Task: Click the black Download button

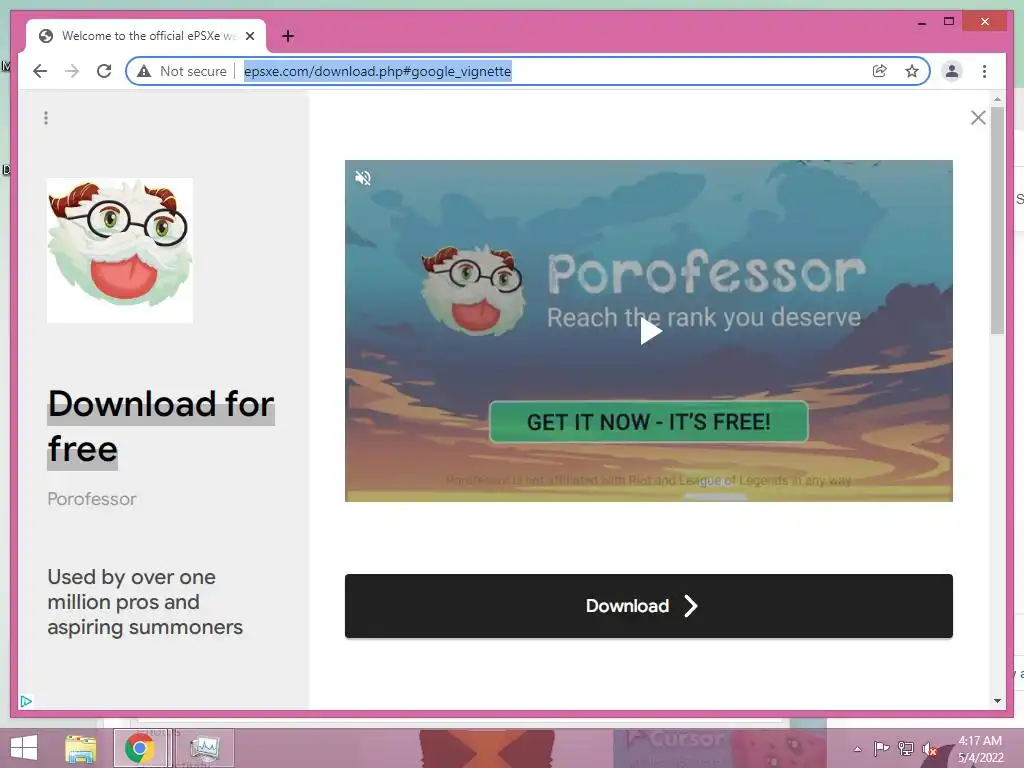Action: 648,606
